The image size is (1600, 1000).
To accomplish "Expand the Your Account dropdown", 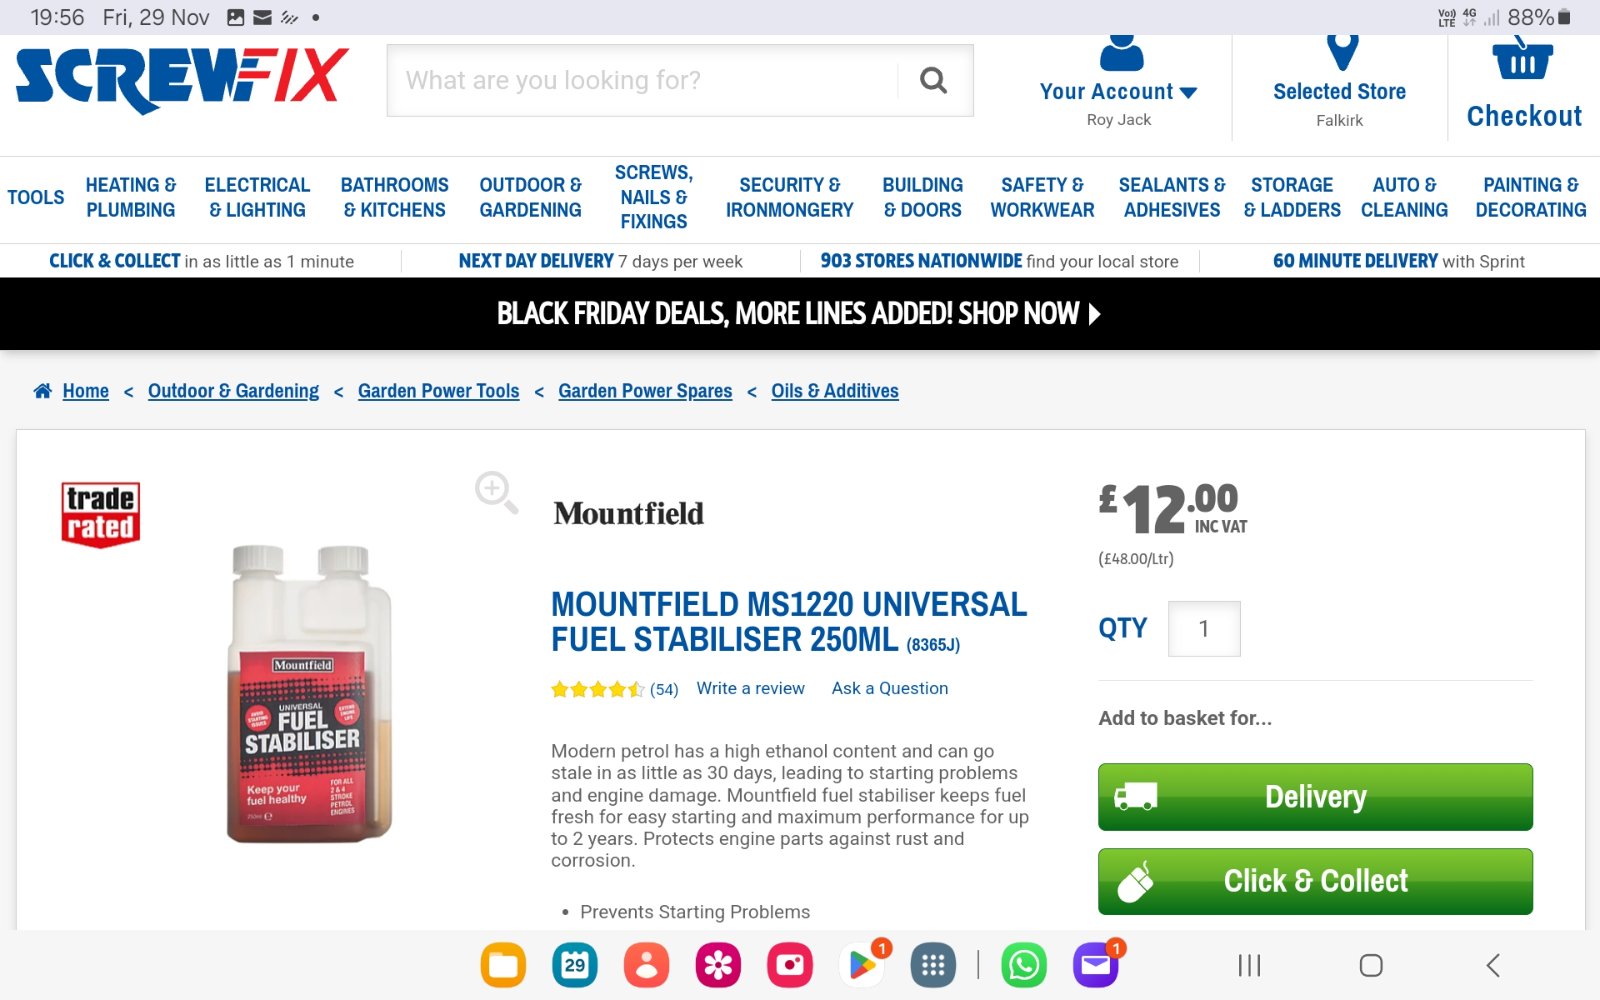I will coord(1118,91).
